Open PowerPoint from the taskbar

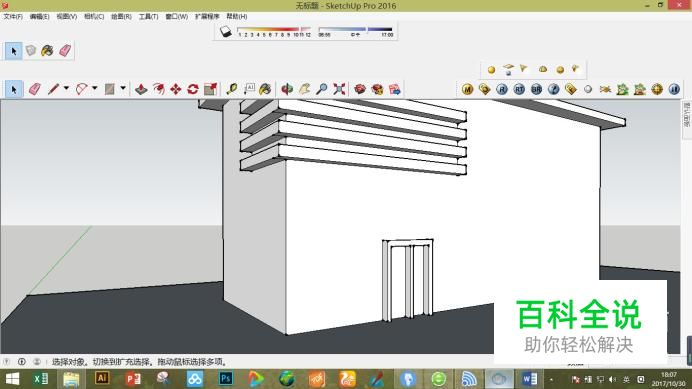(133, 379)
